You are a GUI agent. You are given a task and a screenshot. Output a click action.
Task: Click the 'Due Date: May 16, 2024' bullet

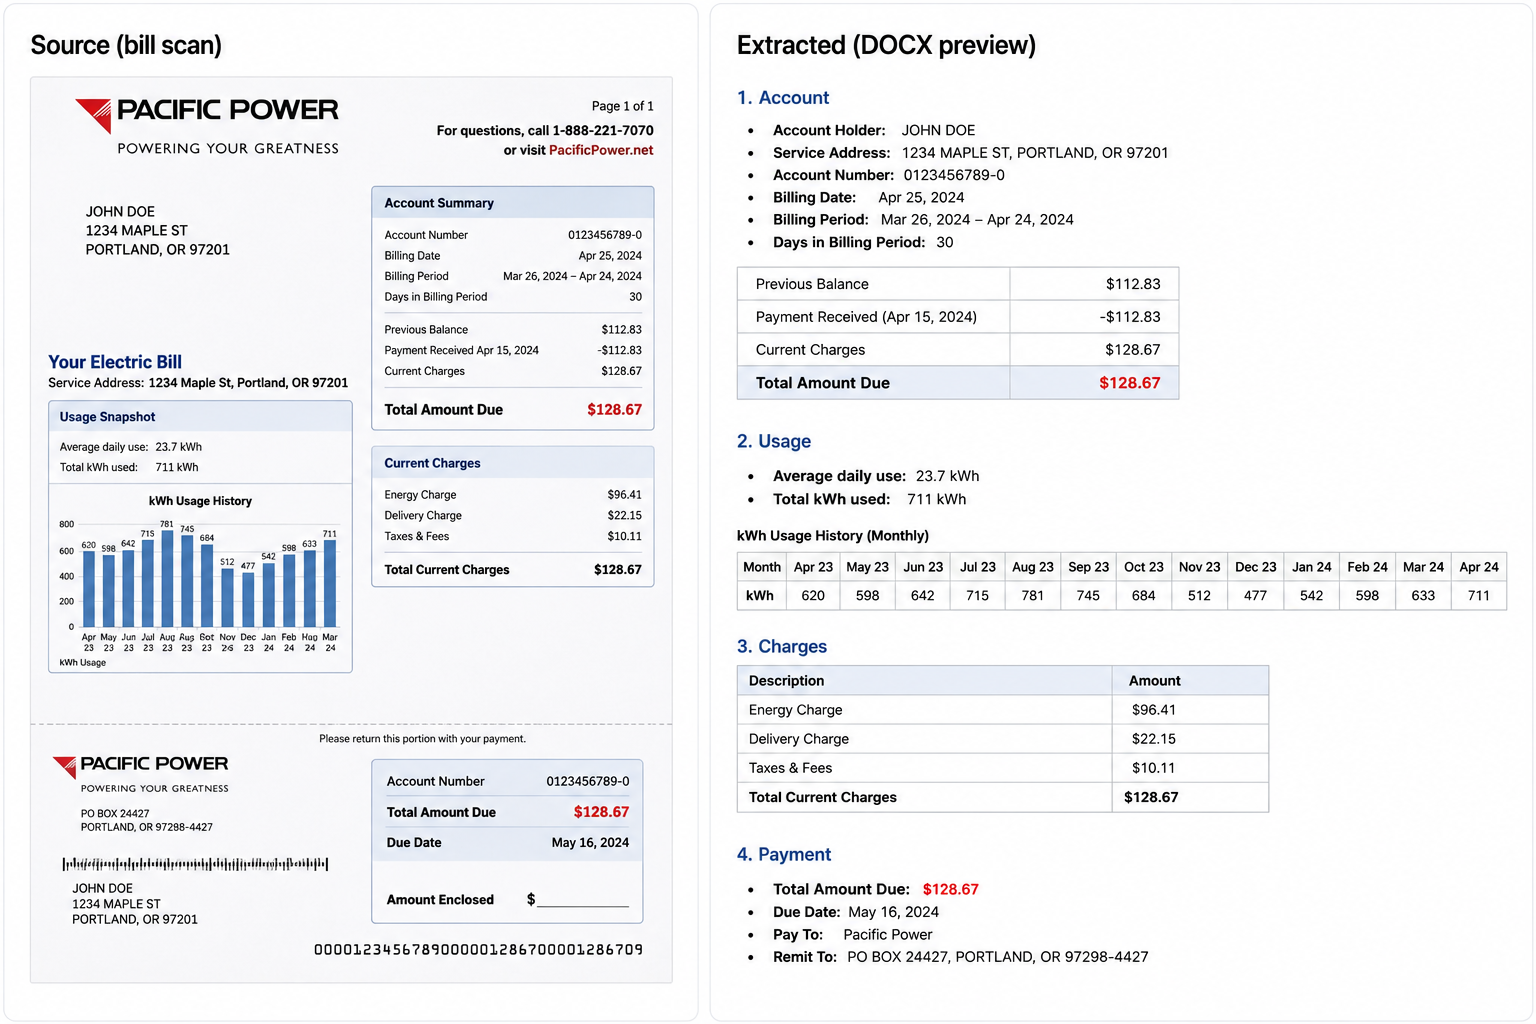pyautogui.click(x=856, y=912)
